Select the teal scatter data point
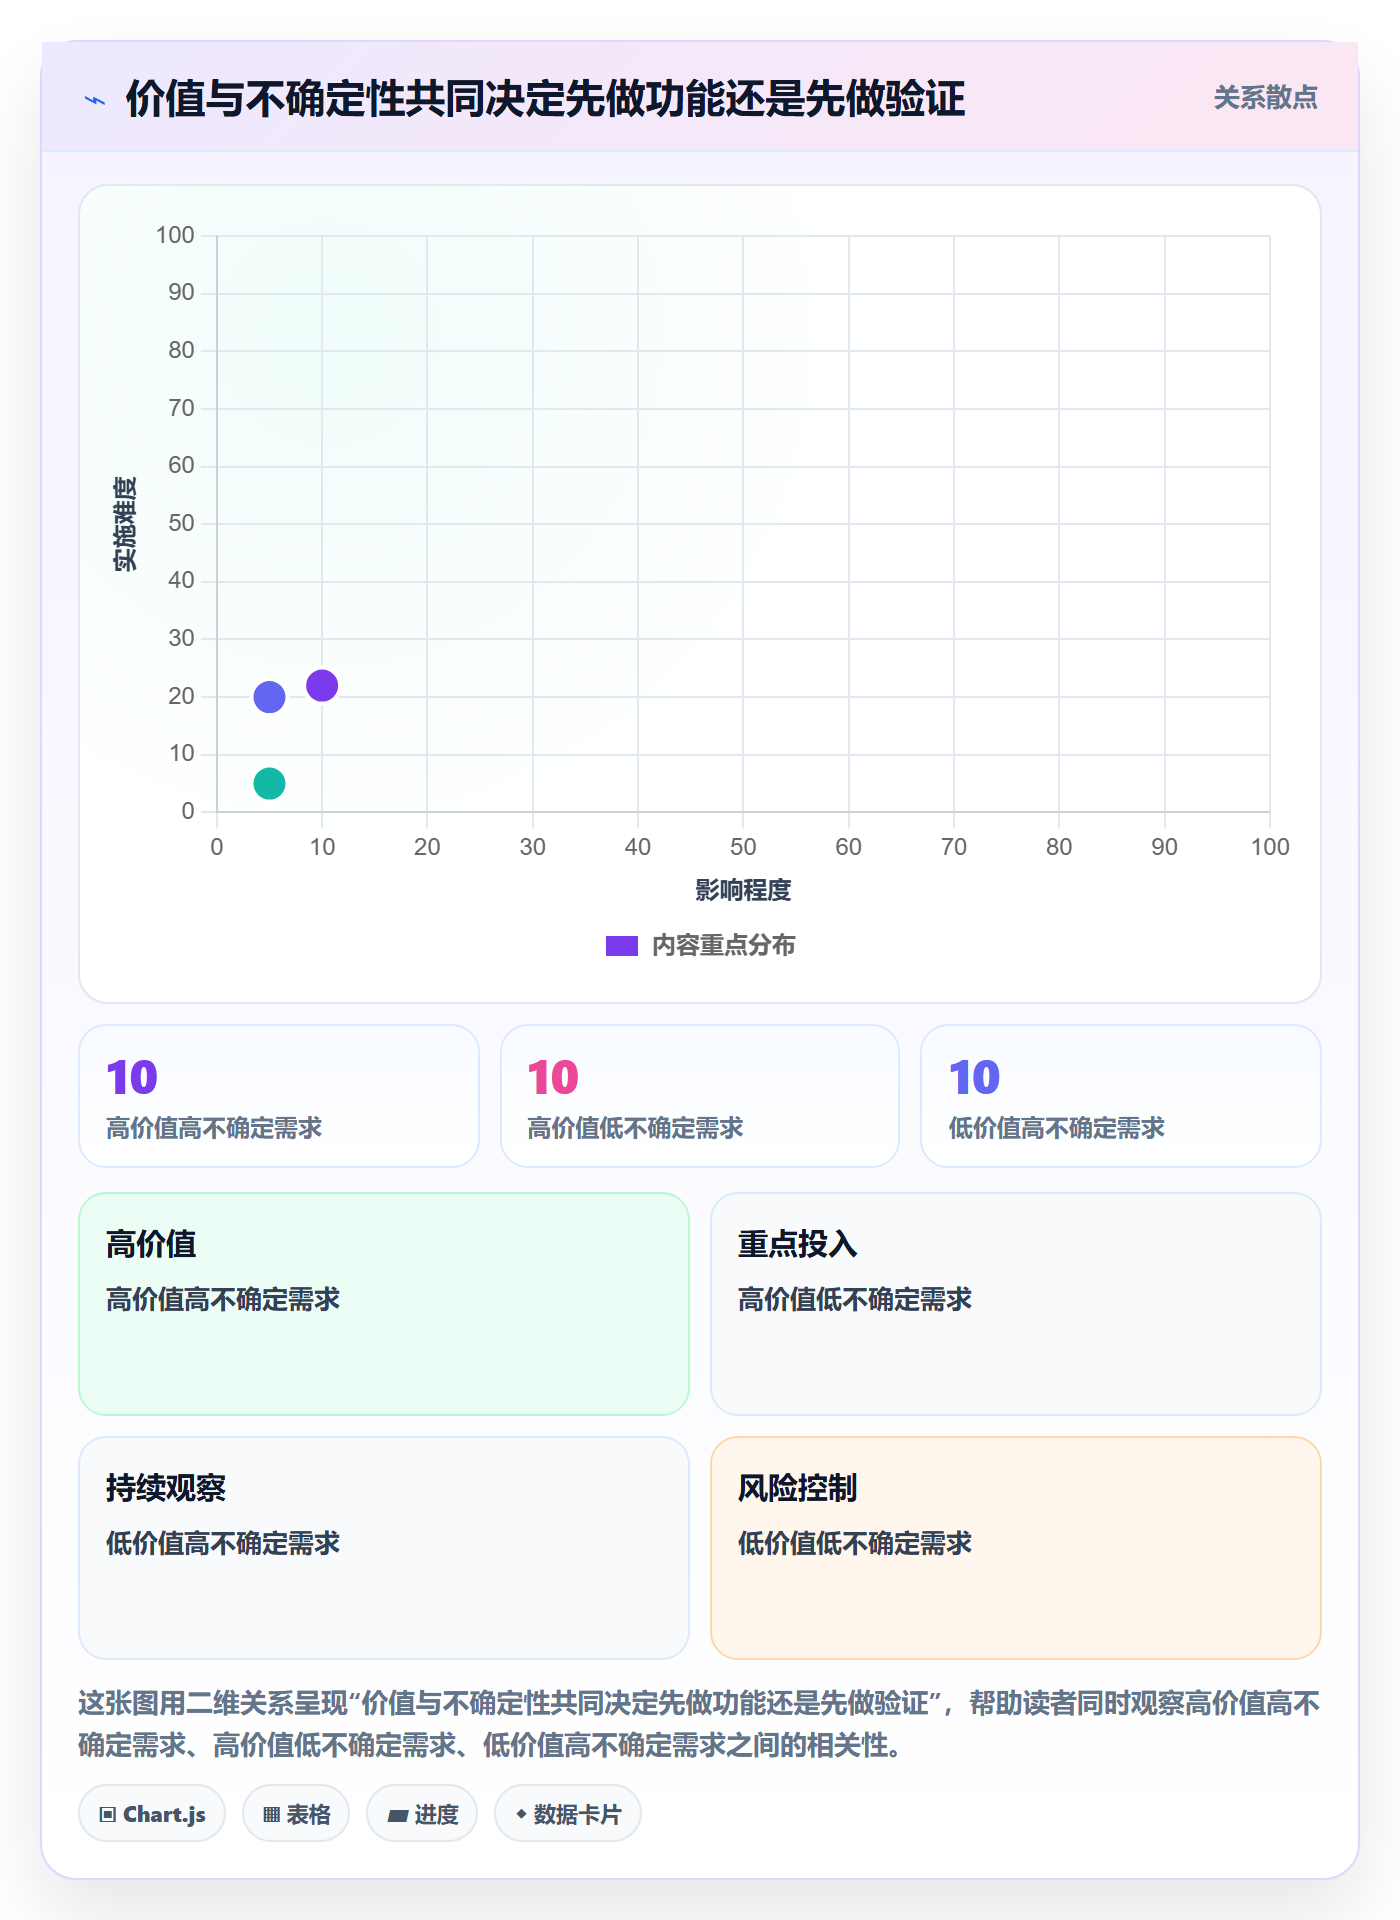The image size is (1400, 1920). (x=269, y=783)
